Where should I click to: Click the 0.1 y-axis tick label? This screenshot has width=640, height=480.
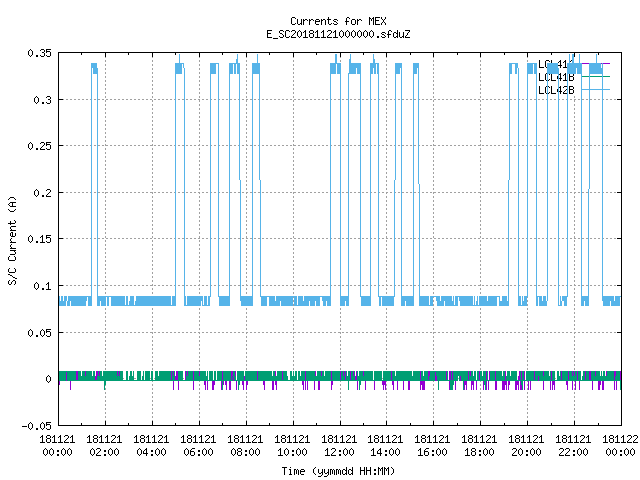(x=42, y=286)
